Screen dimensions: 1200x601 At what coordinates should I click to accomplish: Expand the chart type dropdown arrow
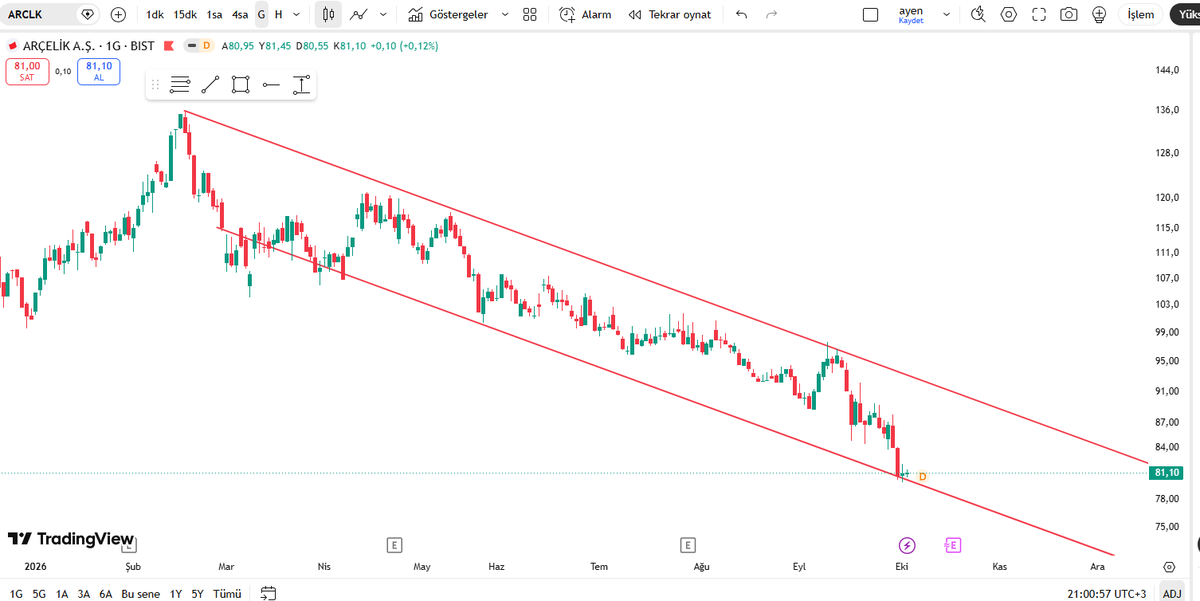click(x=383, y=15)
